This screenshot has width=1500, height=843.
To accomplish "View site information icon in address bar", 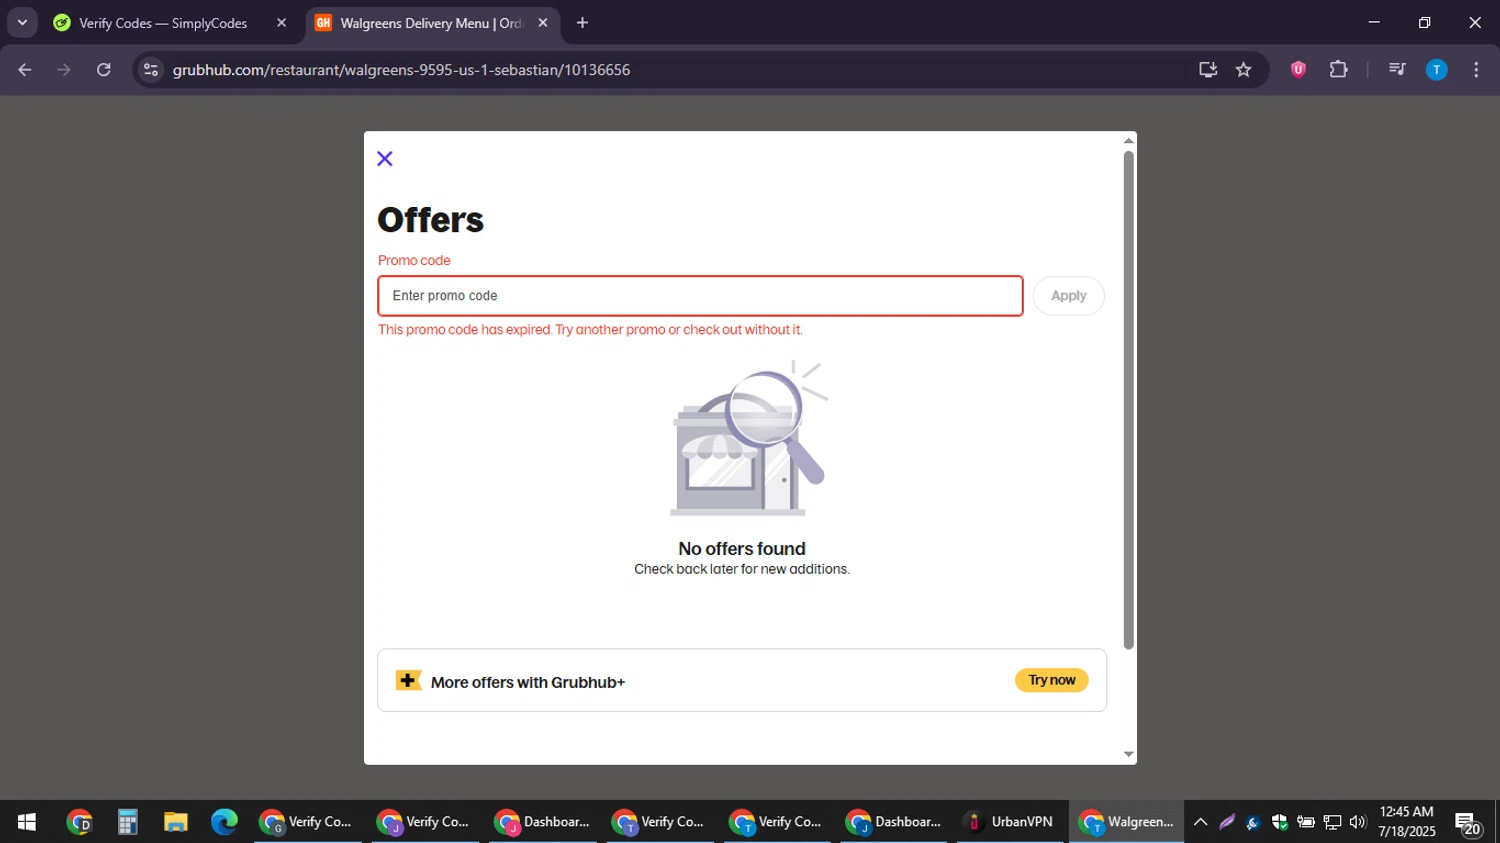I will [151, 70].
